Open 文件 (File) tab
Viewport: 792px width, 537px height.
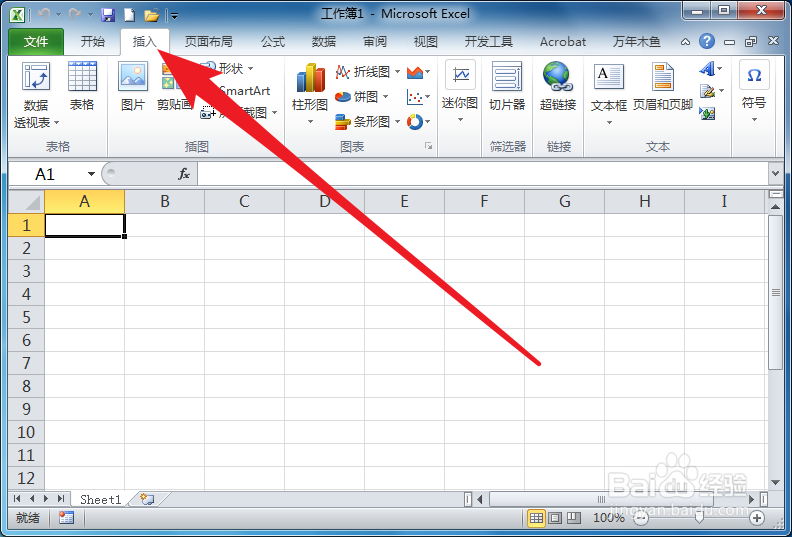click(36, 41)
